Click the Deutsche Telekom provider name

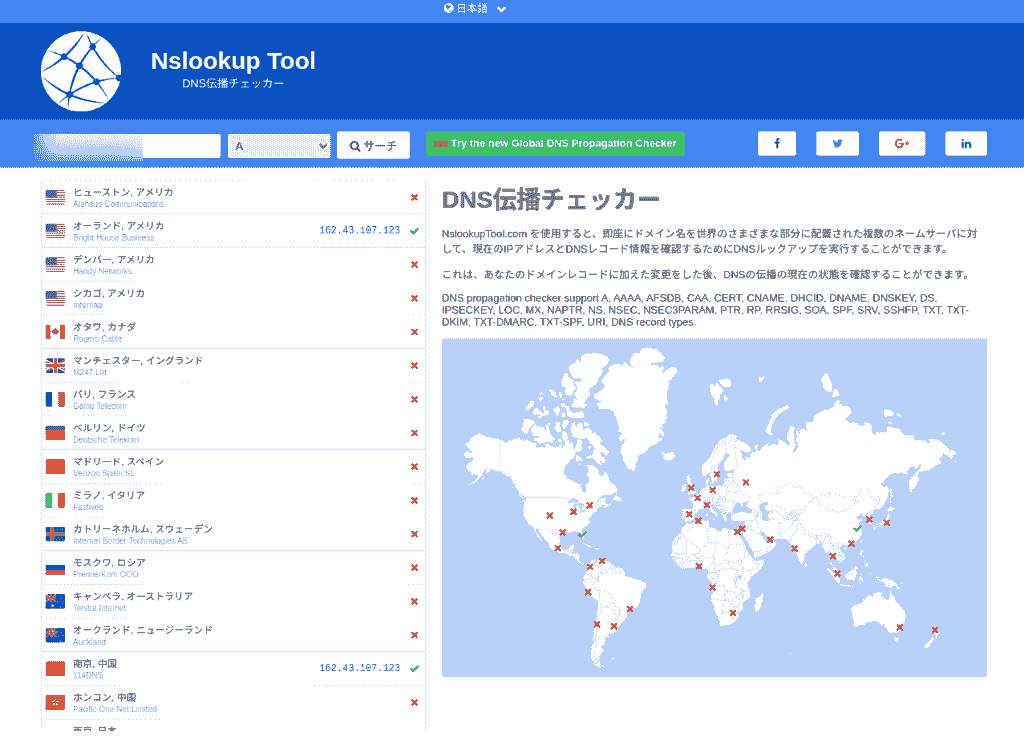coord(106,440)
